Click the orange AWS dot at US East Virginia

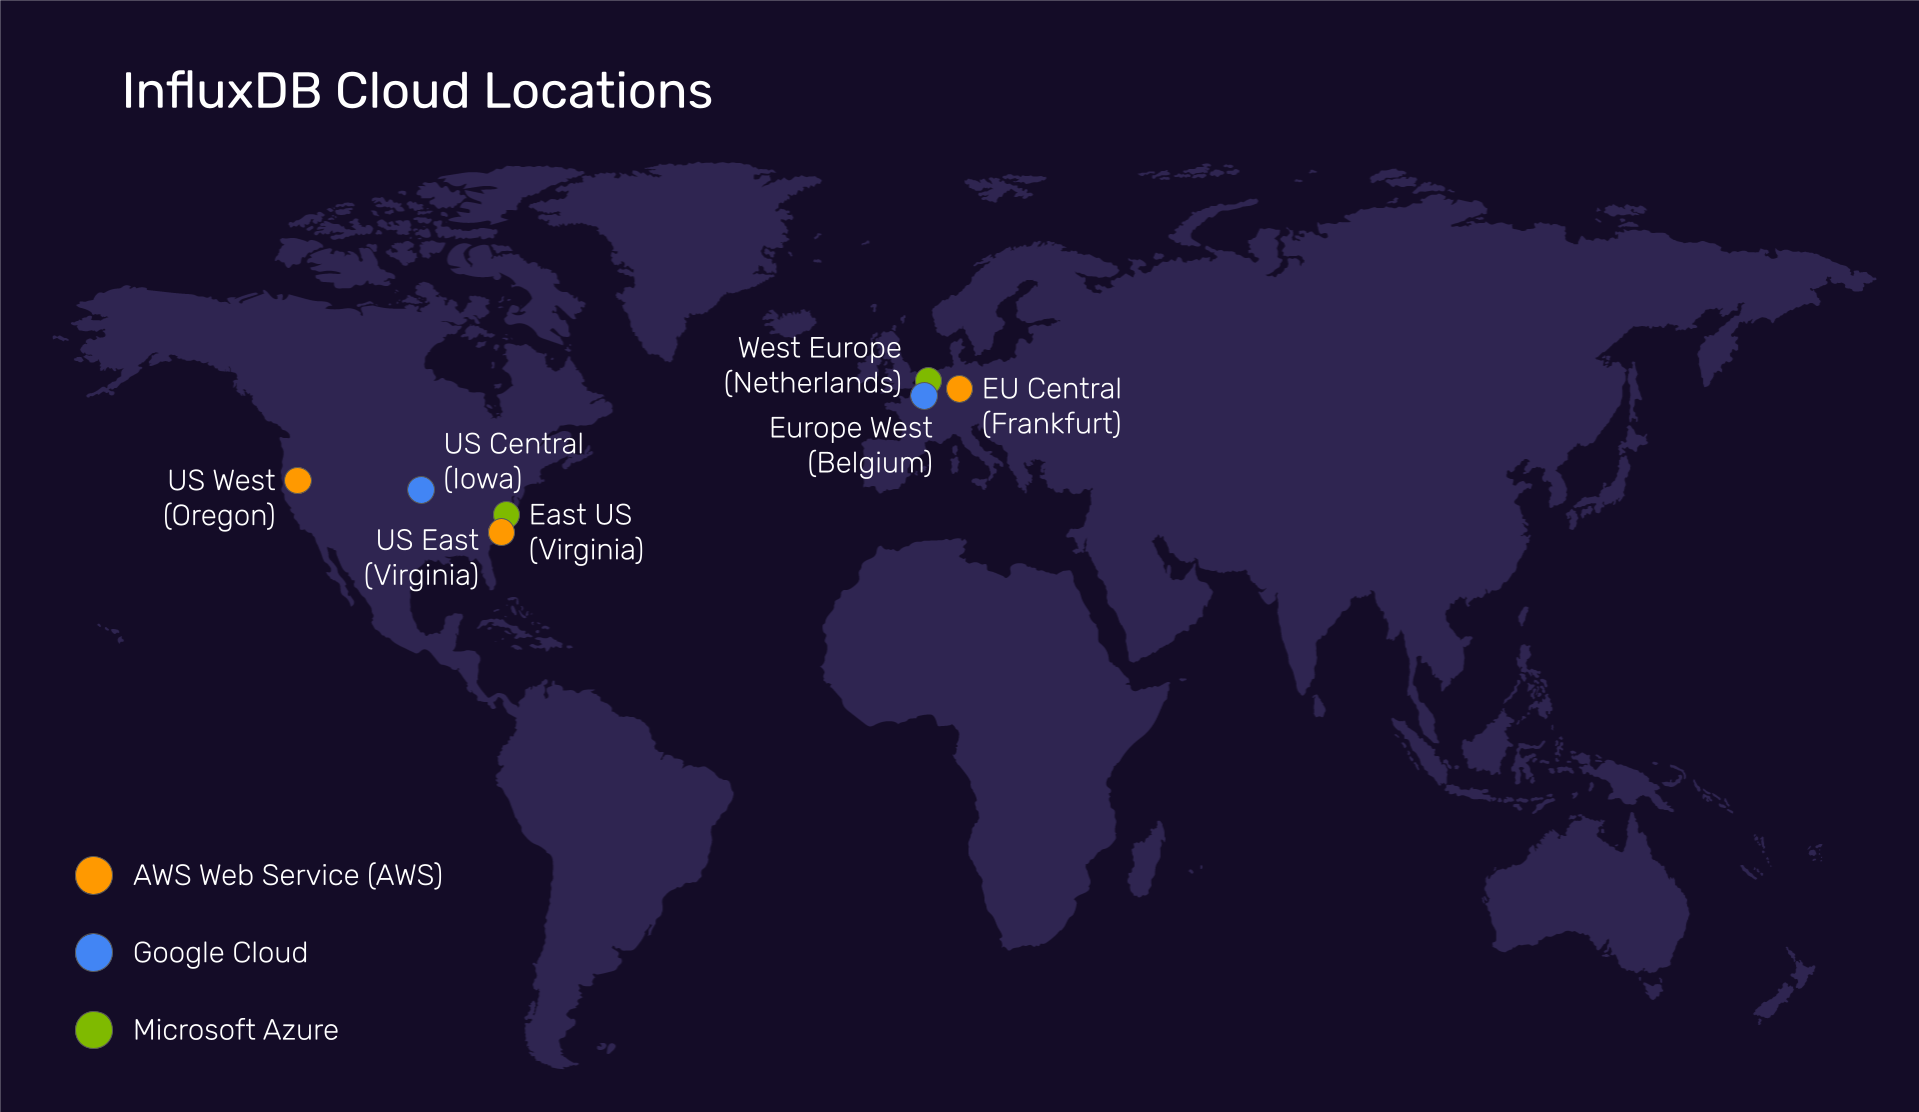(502, 533)
